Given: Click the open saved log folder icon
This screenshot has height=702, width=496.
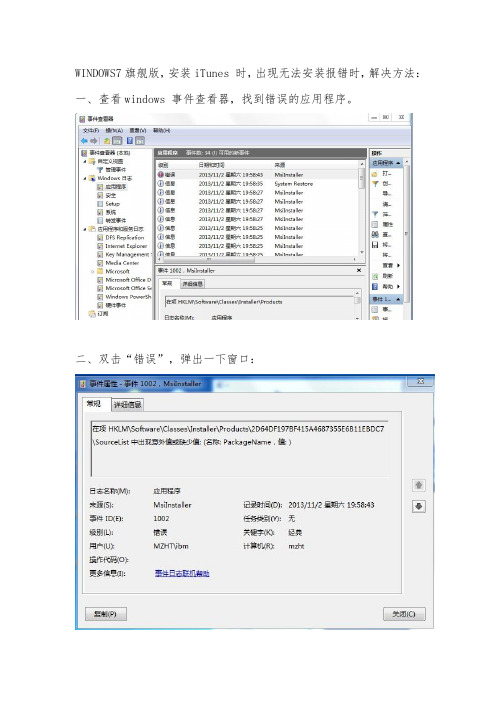Looking at the screenshot, I should click(375, 174).
